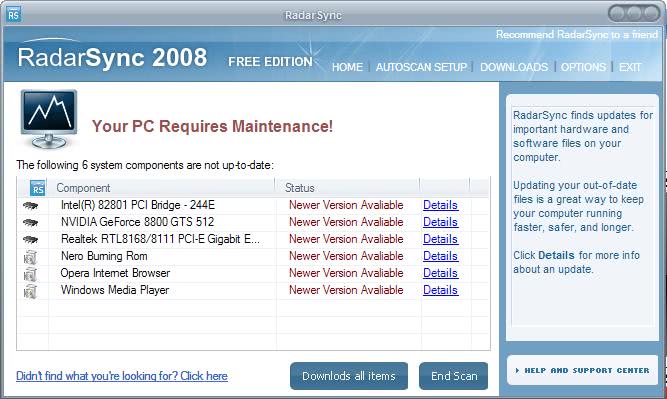The image size is (667, 399).
Task: Click Your PC Requires Maintenance heading
Action: pos(212,127)
